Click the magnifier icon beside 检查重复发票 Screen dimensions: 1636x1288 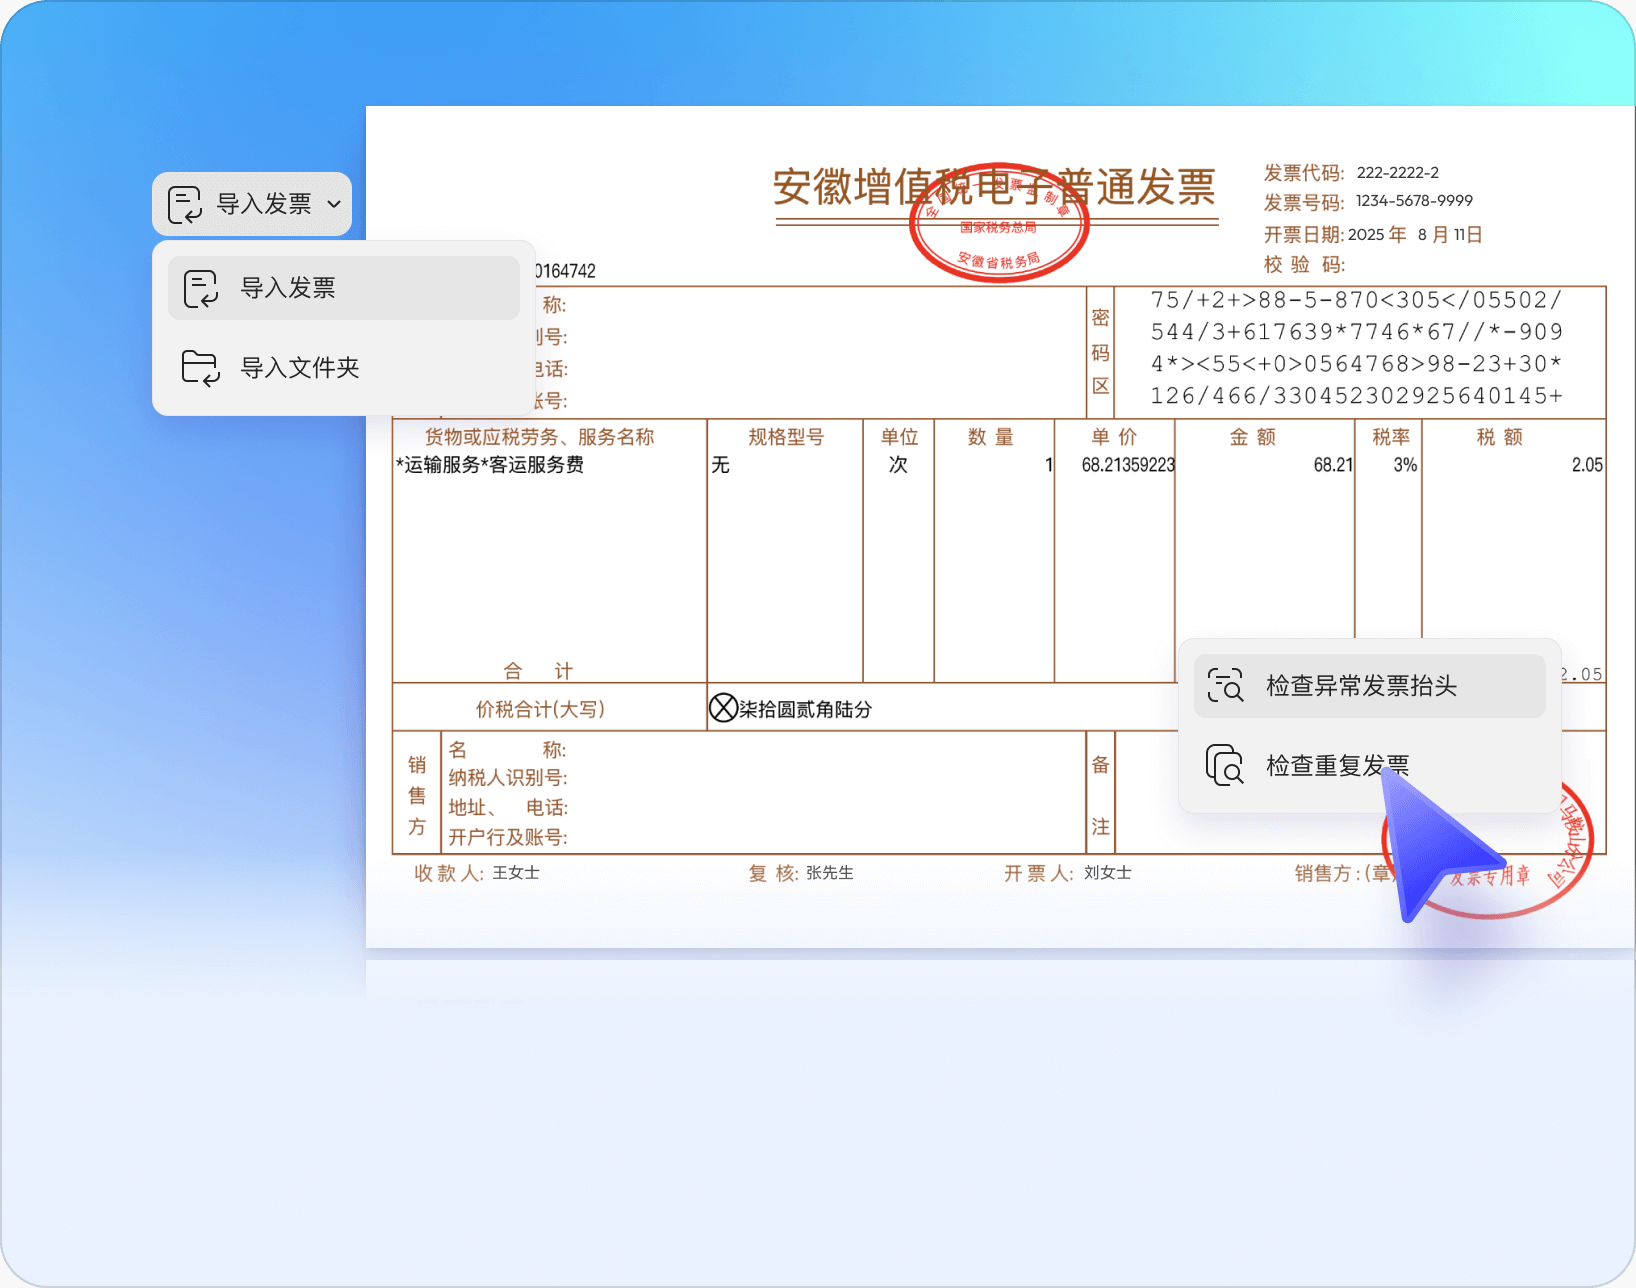1225,765
